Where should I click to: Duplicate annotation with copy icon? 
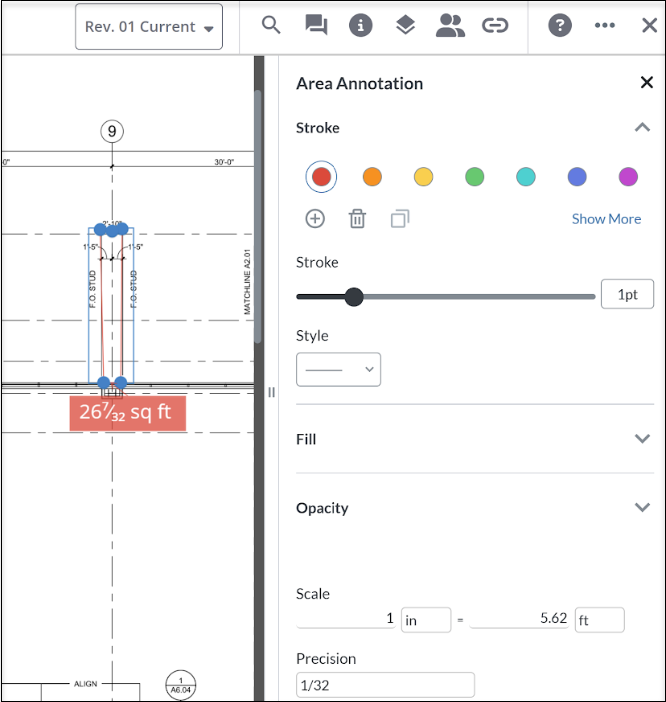pyautogui.click(x=400, y=219)
